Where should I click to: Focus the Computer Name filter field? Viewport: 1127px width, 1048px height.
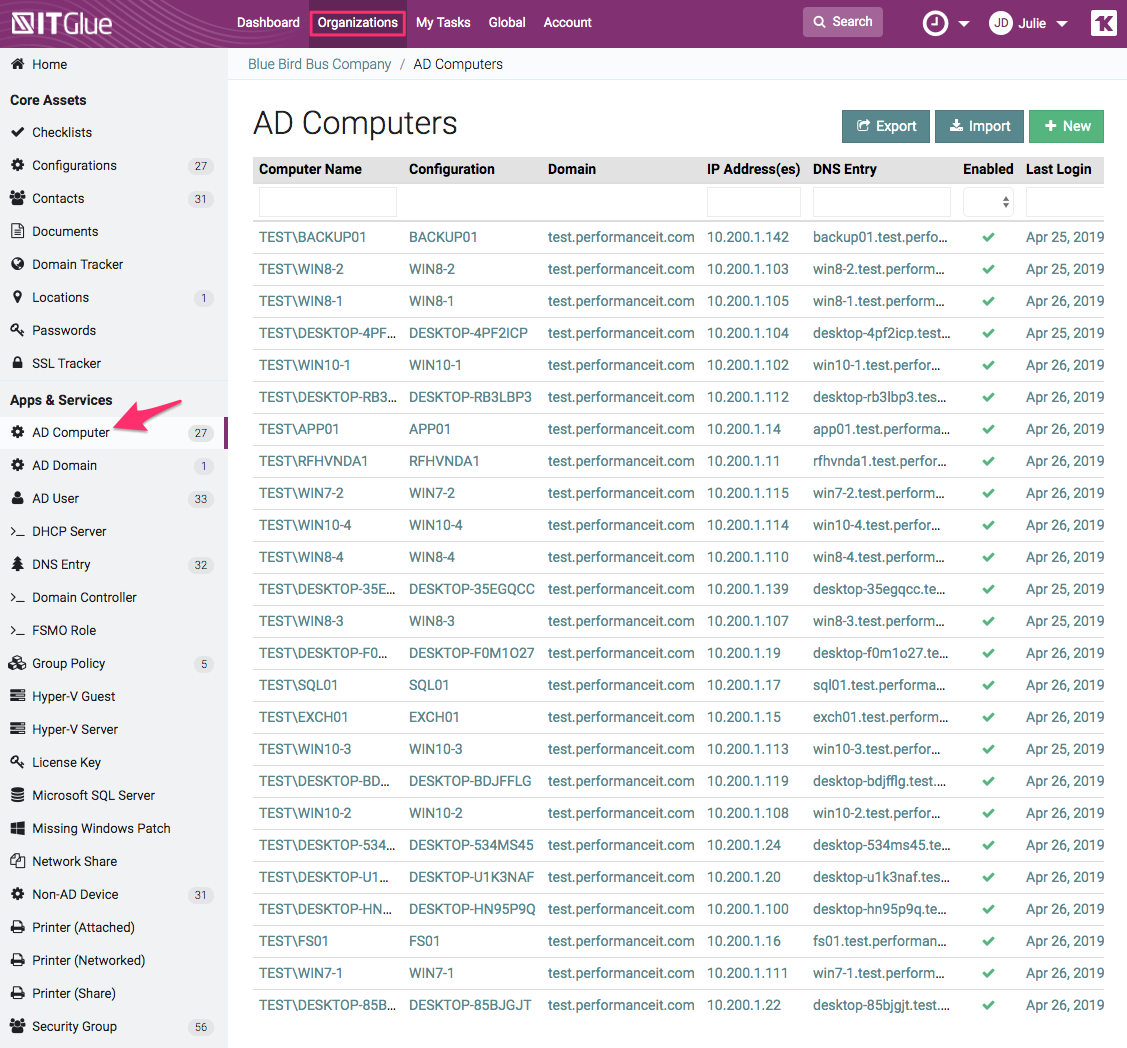328,202
